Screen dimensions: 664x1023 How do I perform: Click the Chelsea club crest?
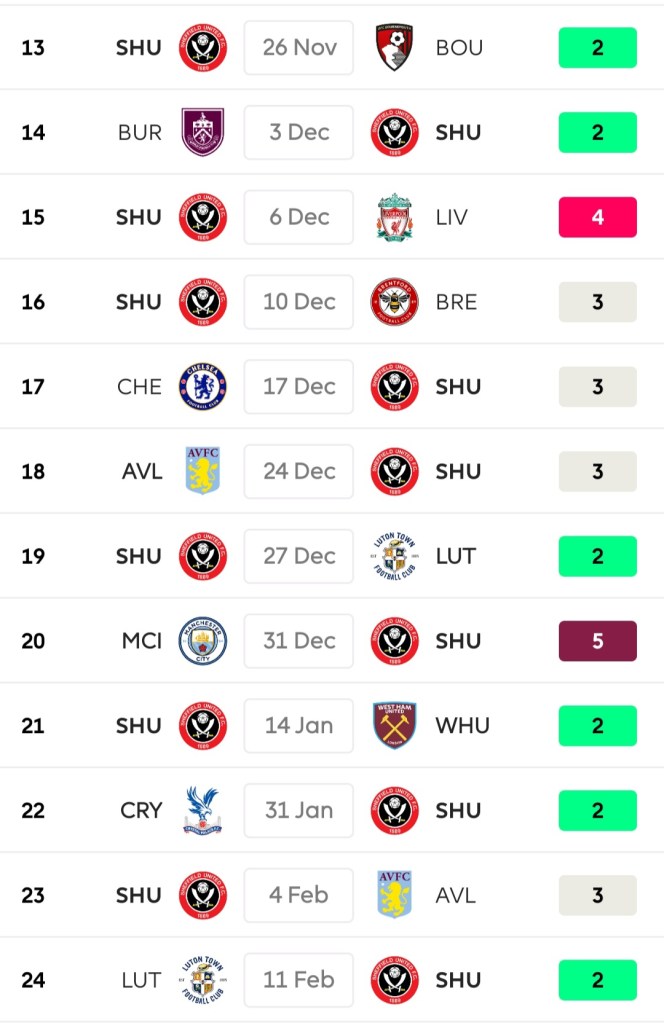(x=203, y=386)
